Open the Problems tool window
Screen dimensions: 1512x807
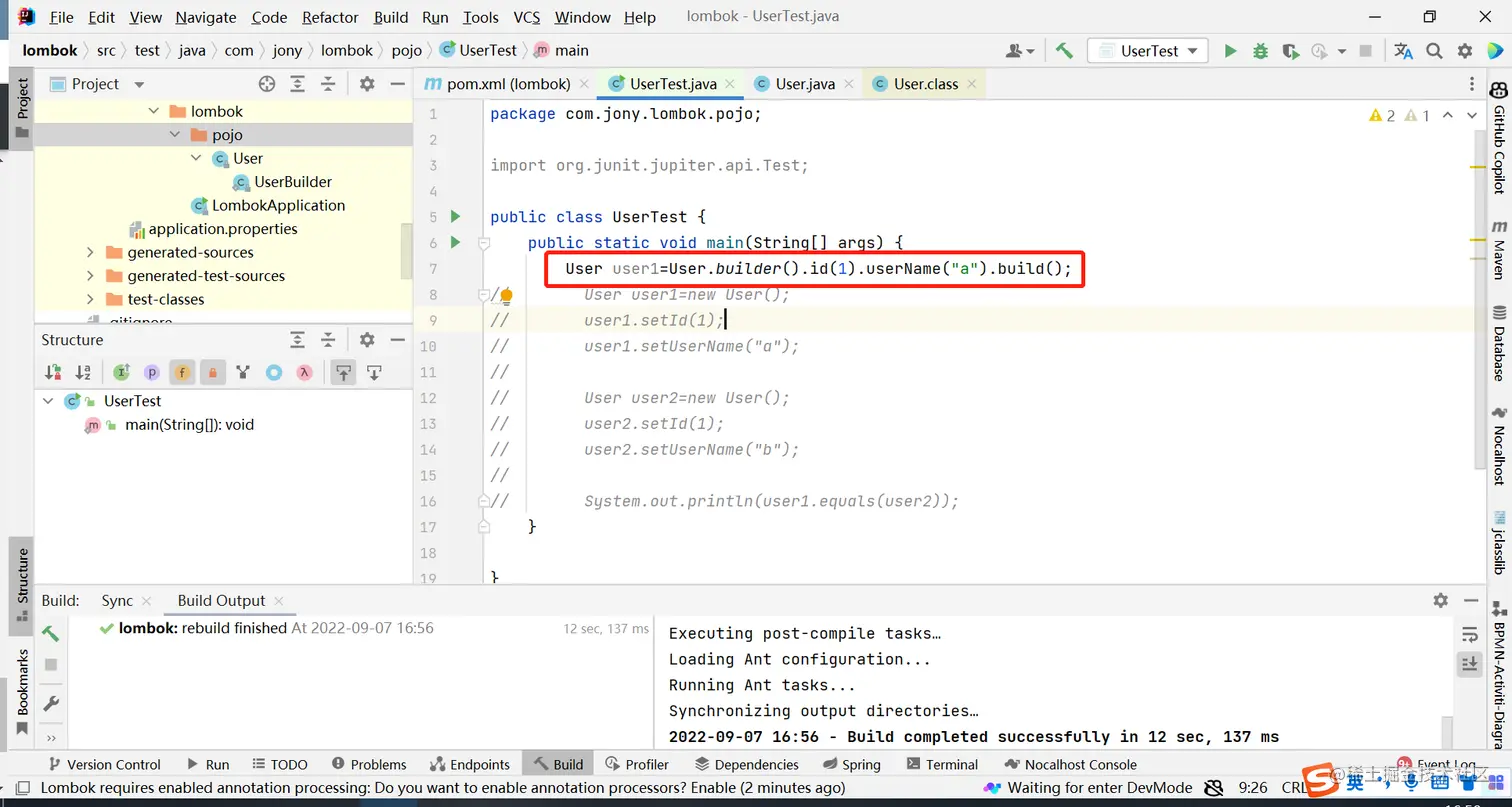(x=369, y=764)
